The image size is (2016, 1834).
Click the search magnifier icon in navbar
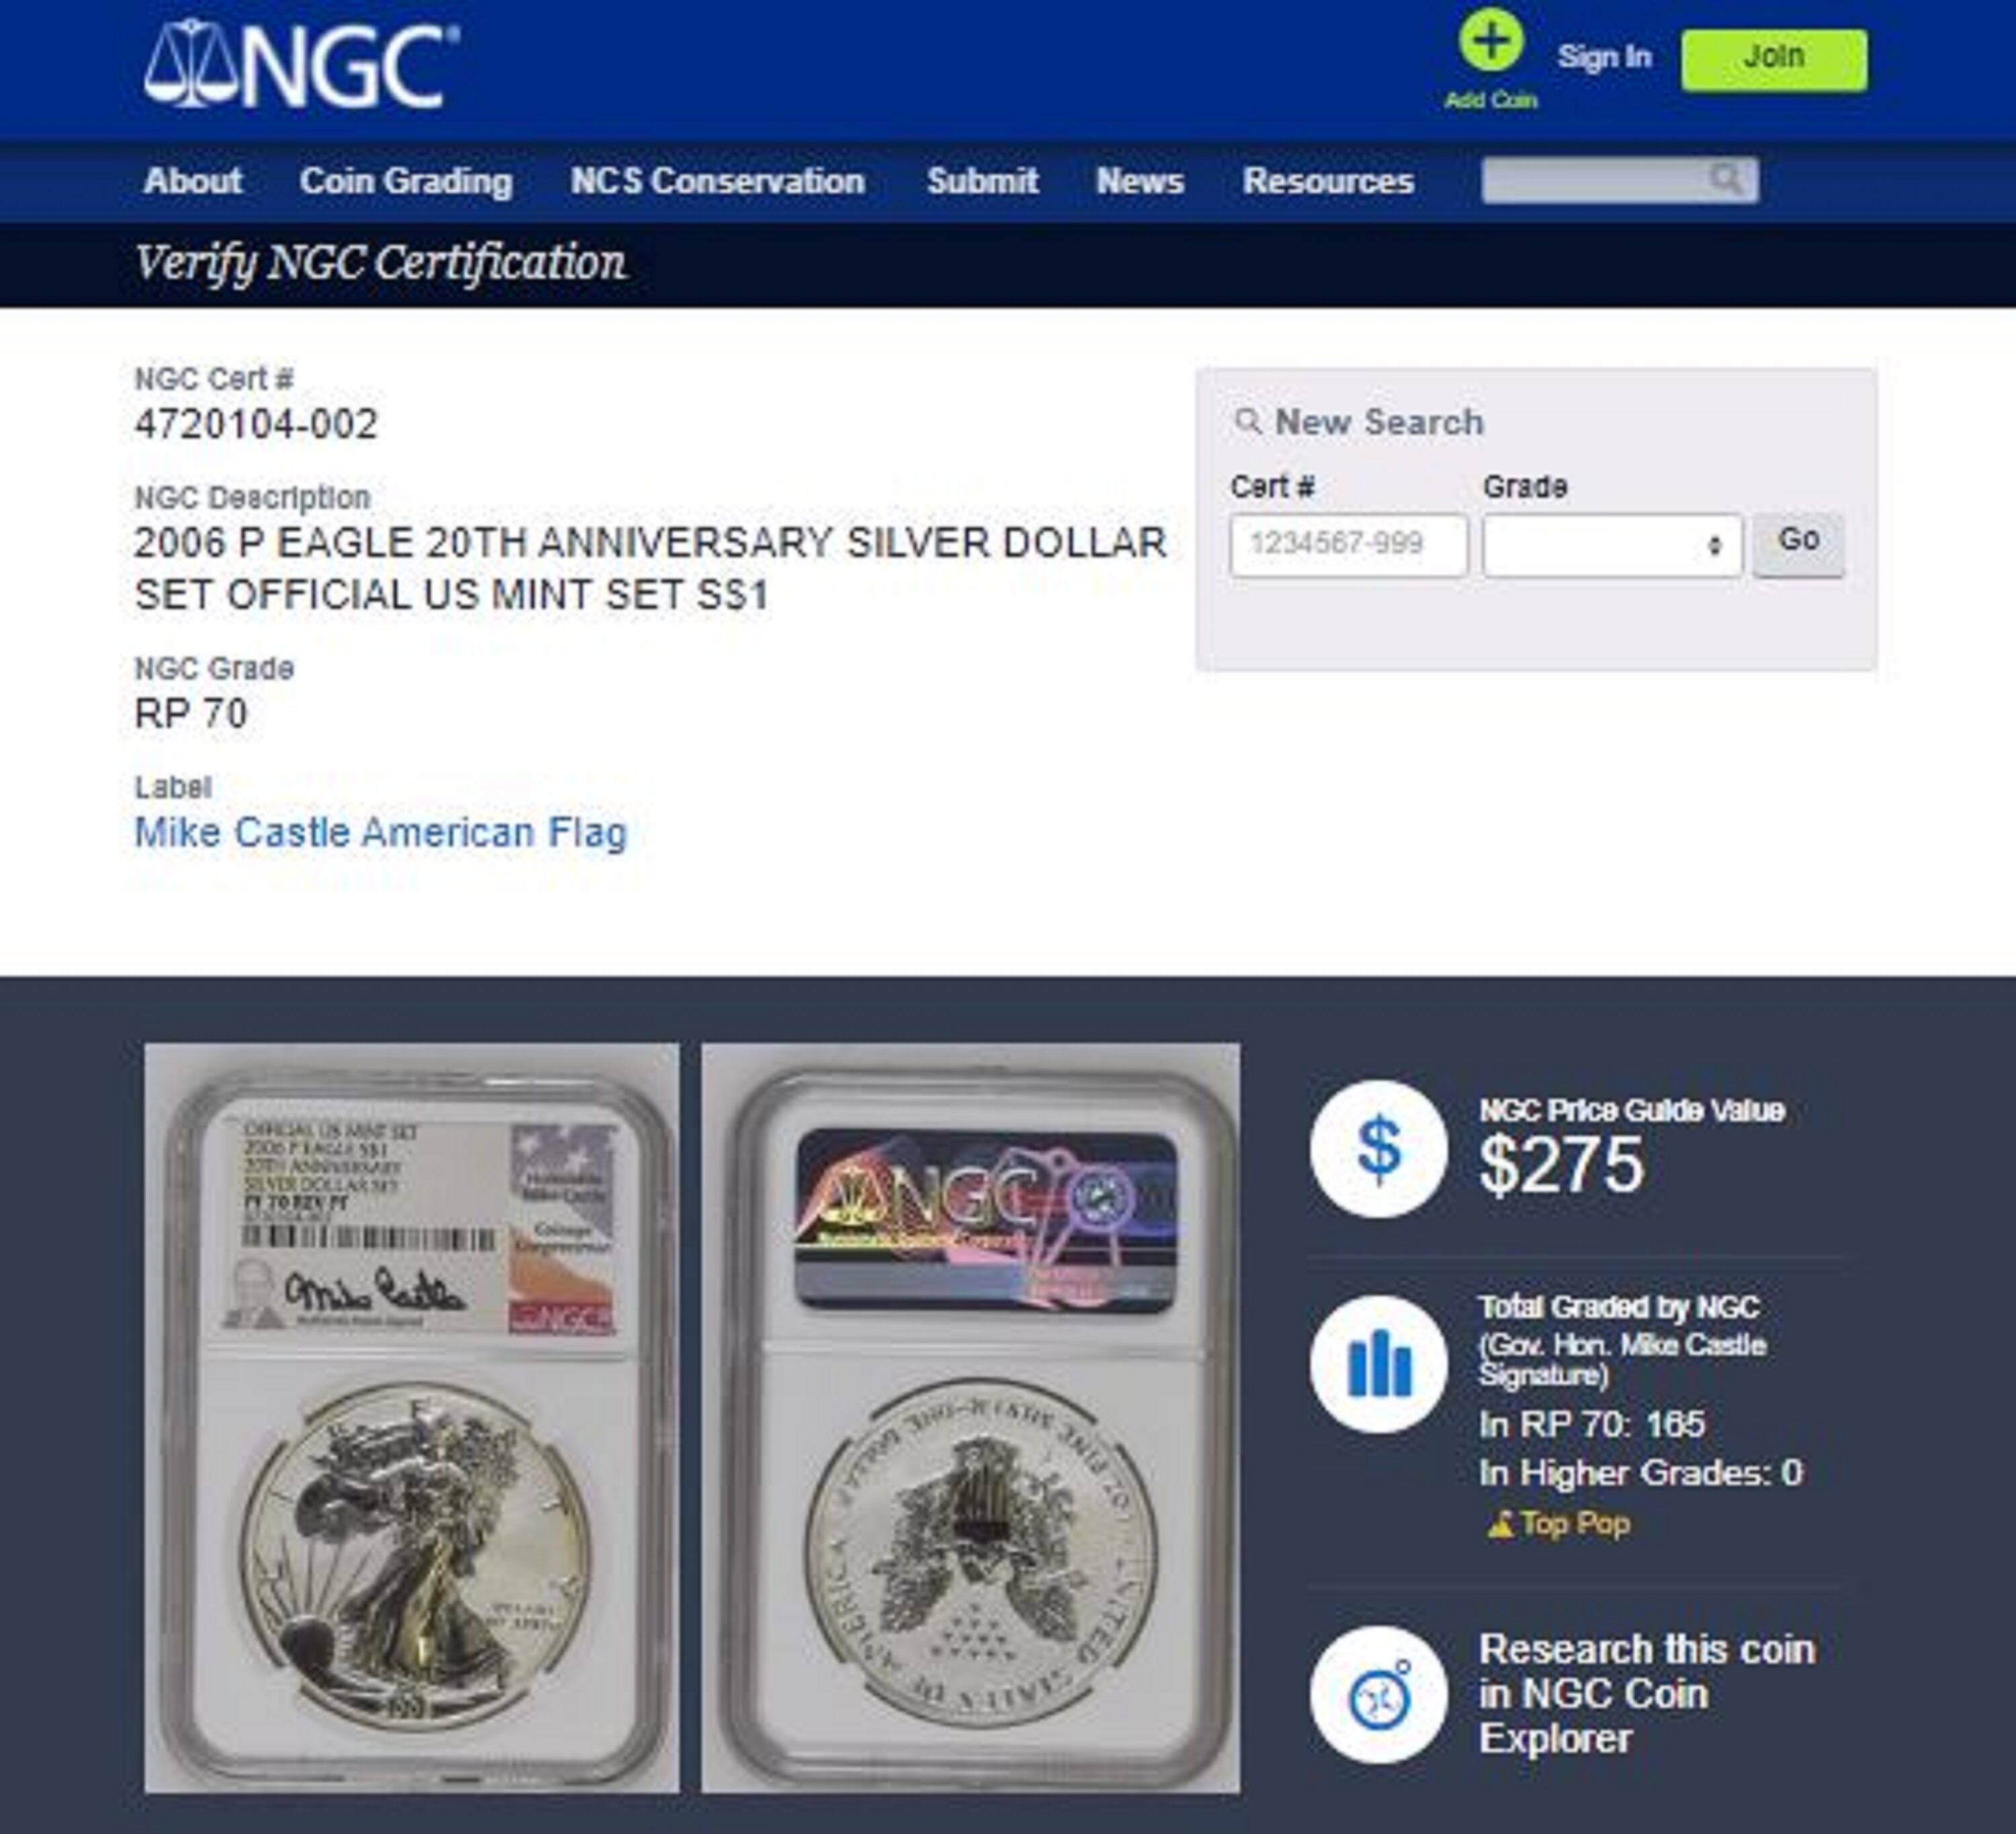(1725, 180)
